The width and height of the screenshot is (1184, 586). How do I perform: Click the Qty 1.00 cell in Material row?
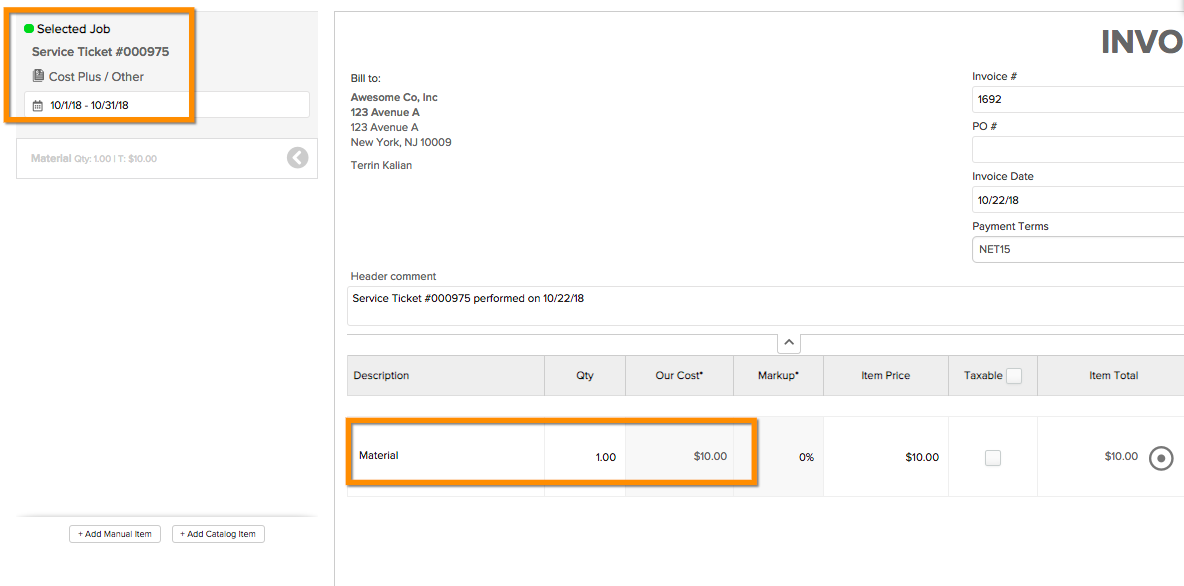pyautogui.click(x=585, y=457)
